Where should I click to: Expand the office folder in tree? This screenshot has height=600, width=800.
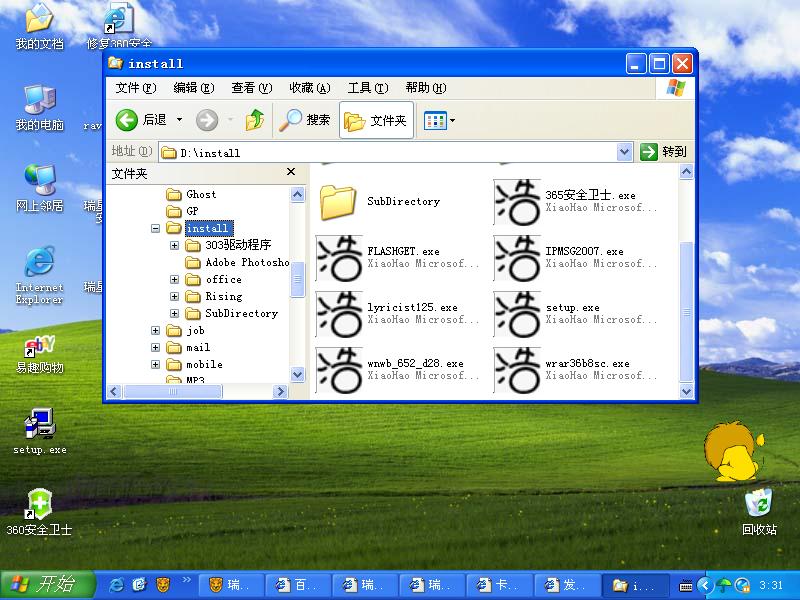[175, 280]
